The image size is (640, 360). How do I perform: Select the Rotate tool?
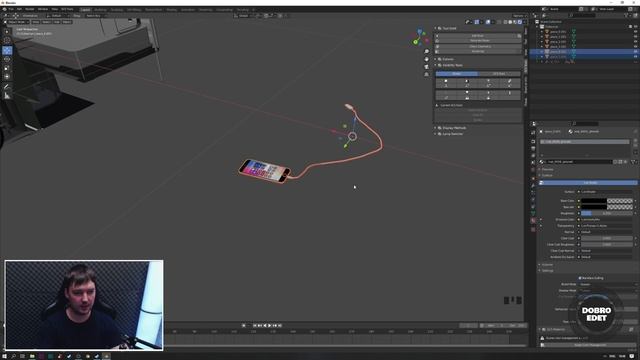7,59
